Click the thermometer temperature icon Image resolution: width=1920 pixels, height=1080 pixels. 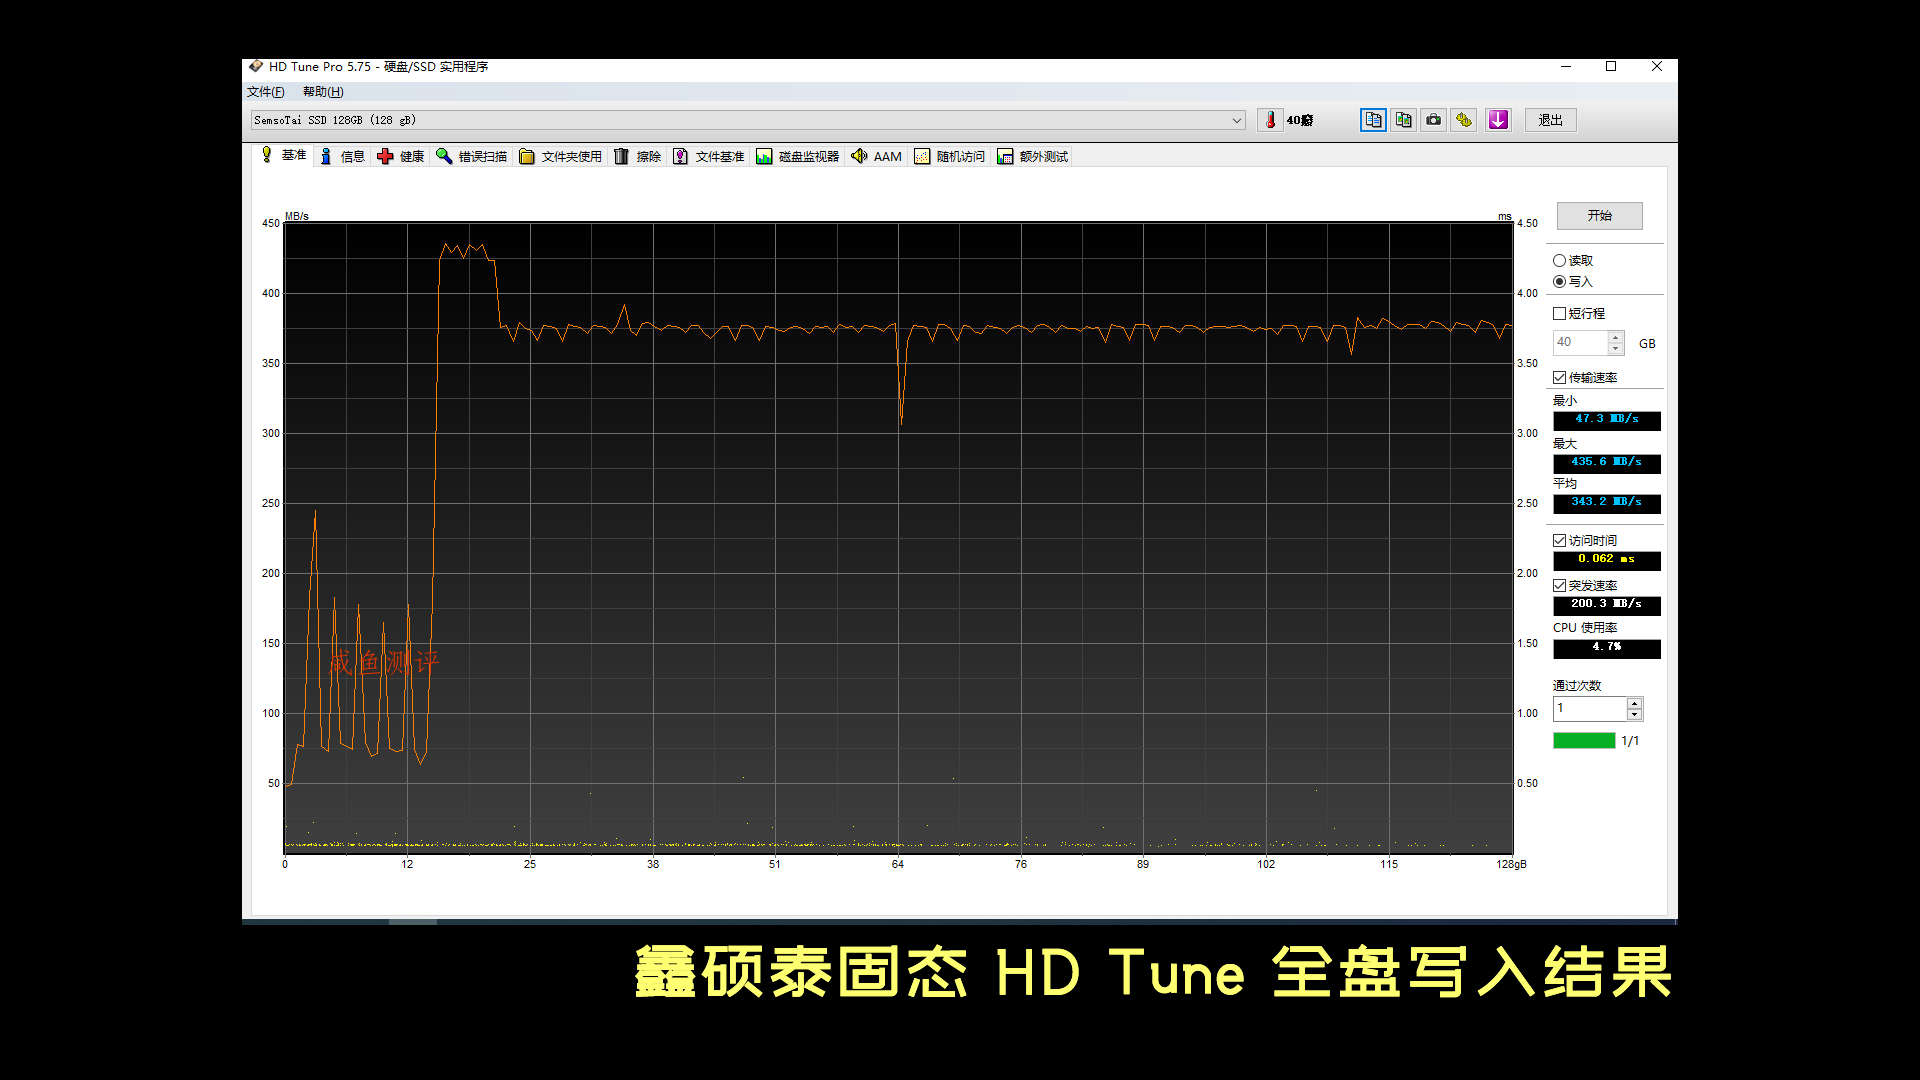(x=1270, y=120)
